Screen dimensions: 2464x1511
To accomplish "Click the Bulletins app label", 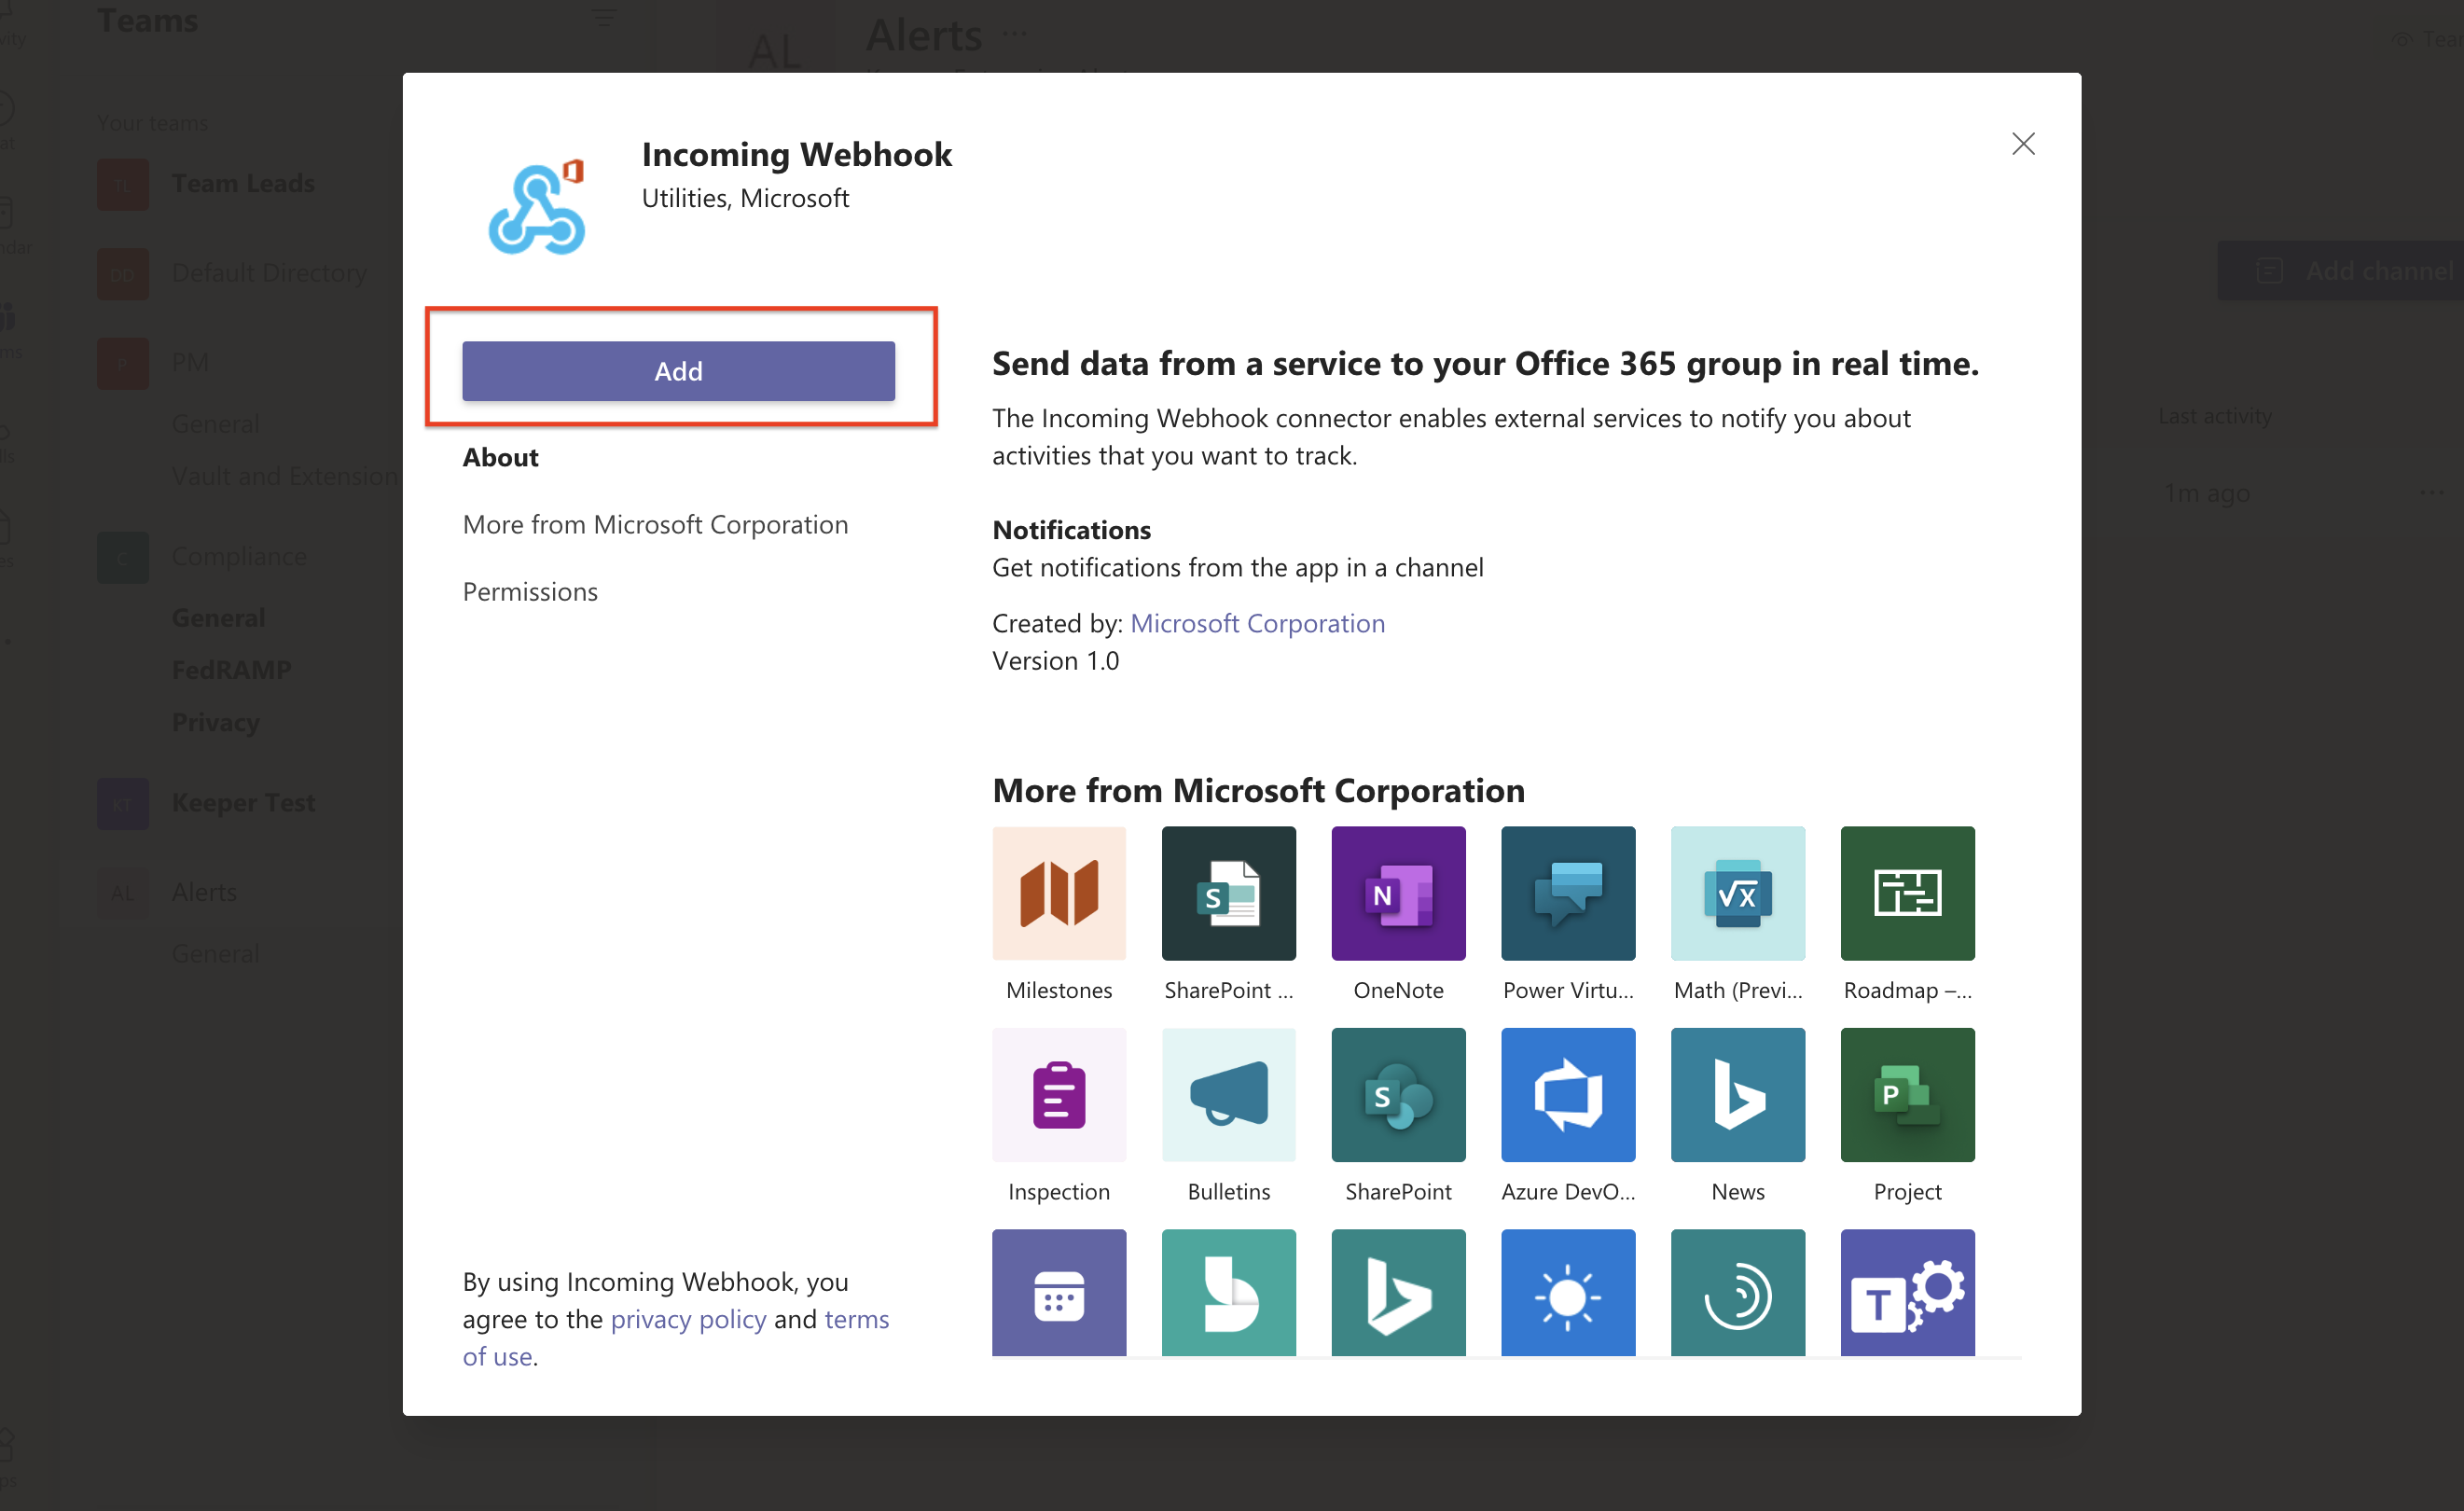I will click(1229, 1192).
